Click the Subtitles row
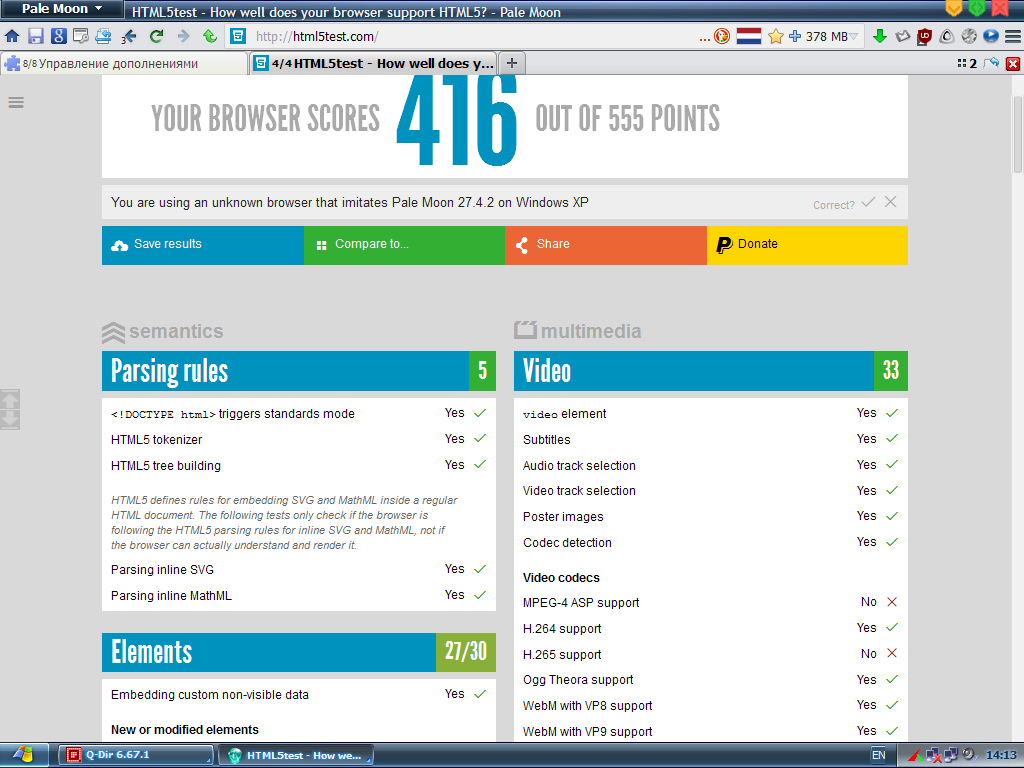 click(711, 440)
